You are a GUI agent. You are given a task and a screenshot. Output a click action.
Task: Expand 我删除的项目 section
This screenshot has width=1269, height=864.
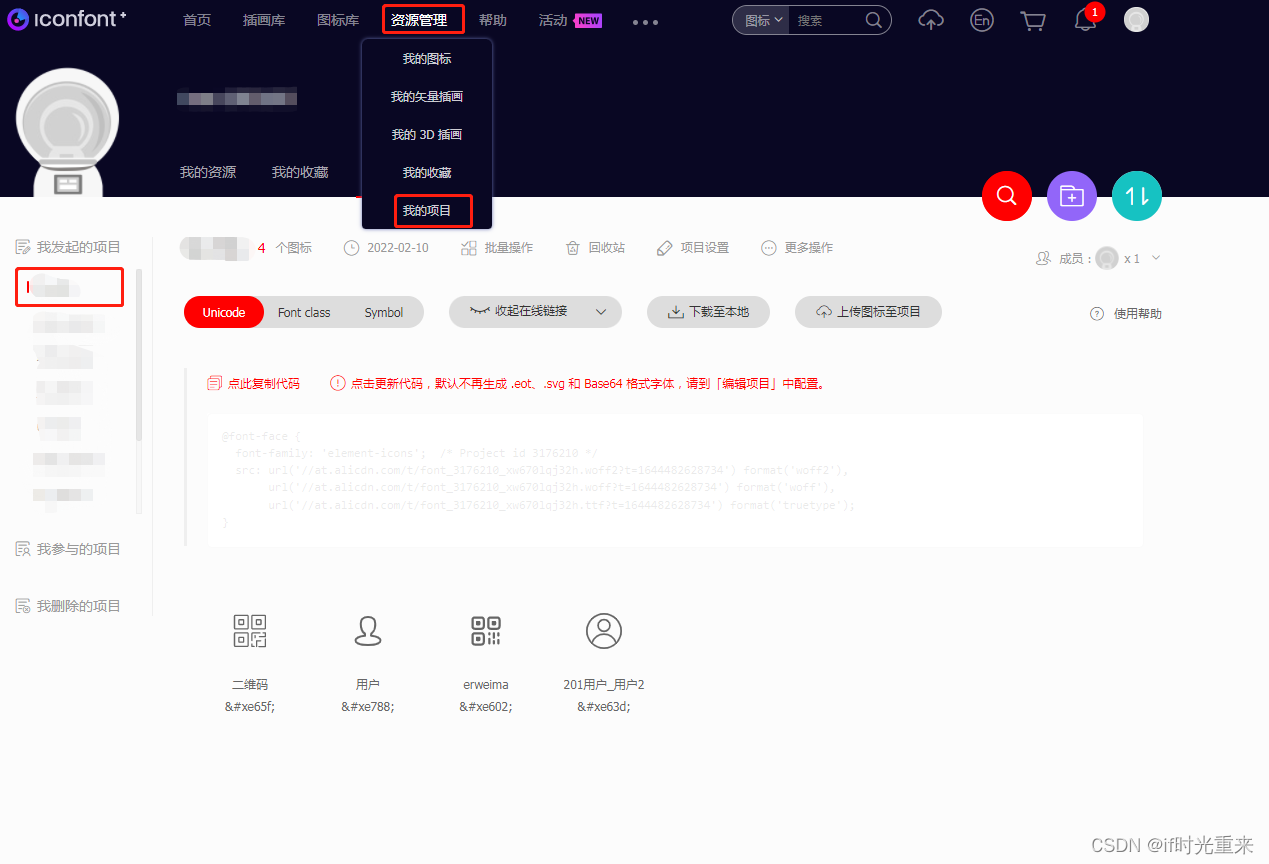click(x=69, y=606)
